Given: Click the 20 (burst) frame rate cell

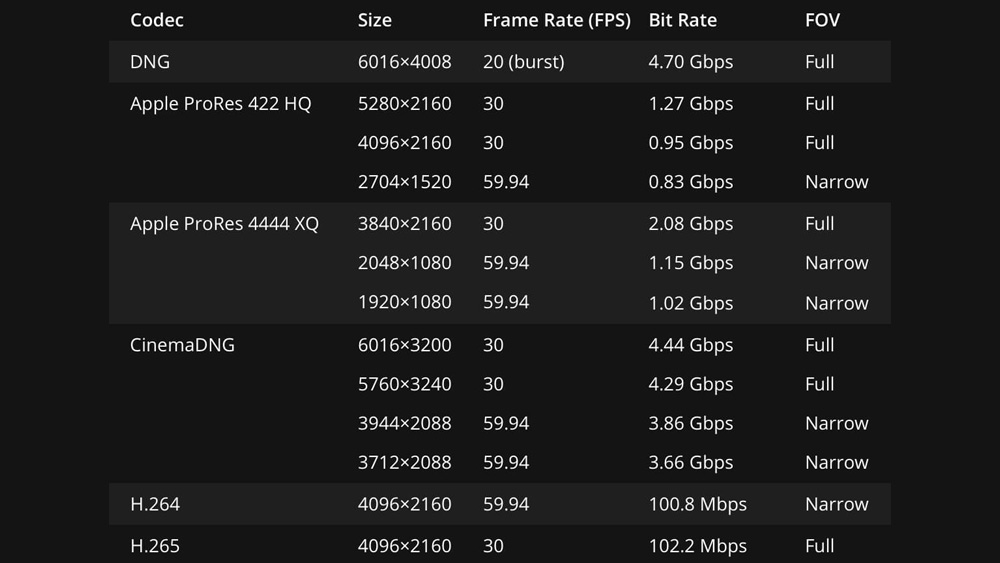Looking at the screenshot, I should (524, 62).
